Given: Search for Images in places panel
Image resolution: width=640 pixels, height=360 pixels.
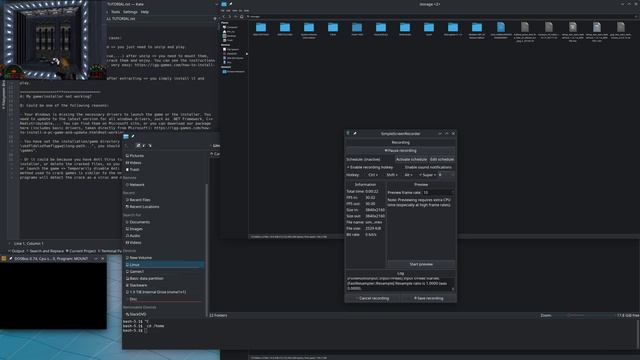Looking at the screenshot, I should tap(135, 229).
